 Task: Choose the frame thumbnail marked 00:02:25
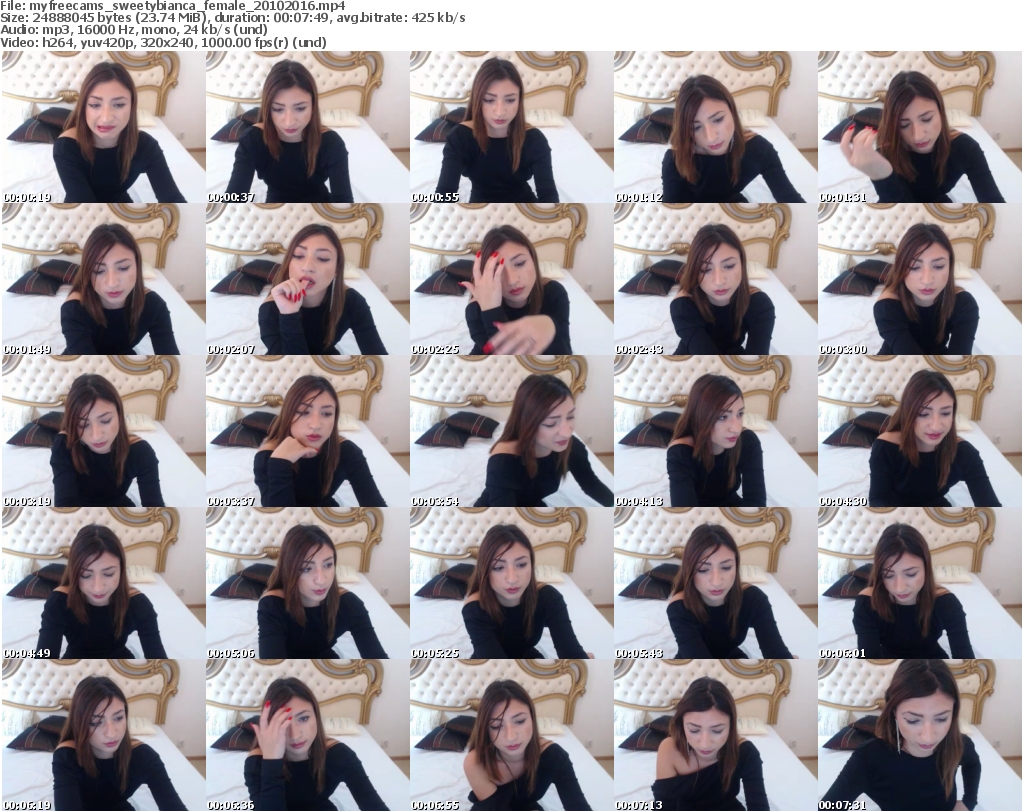tap(511, 279)
